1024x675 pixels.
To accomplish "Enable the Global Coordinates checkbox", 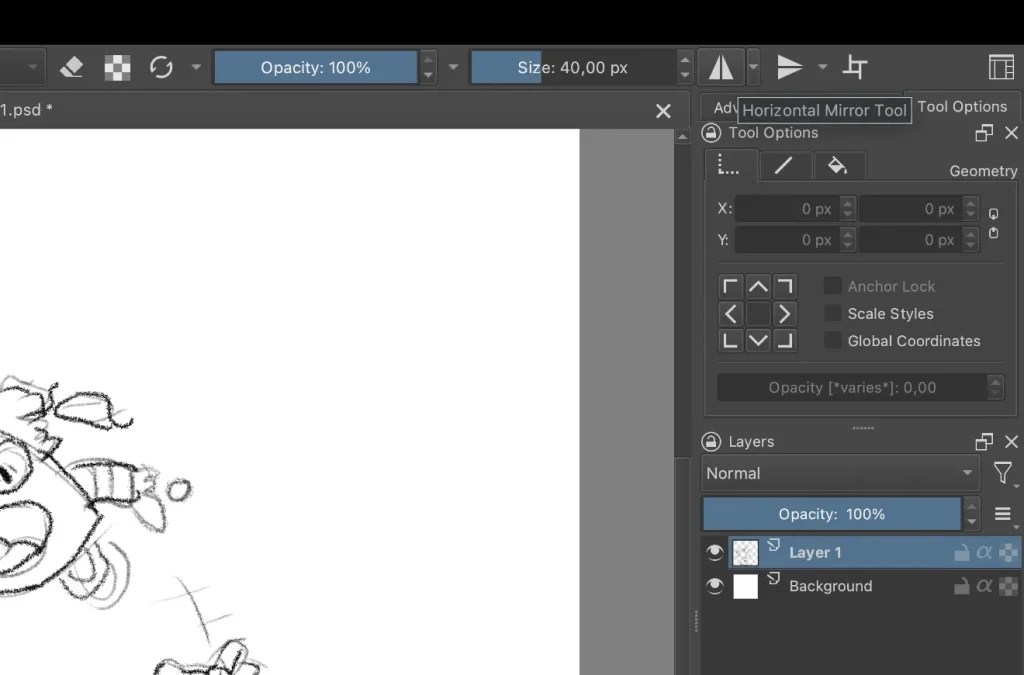I will click(832, 340).
